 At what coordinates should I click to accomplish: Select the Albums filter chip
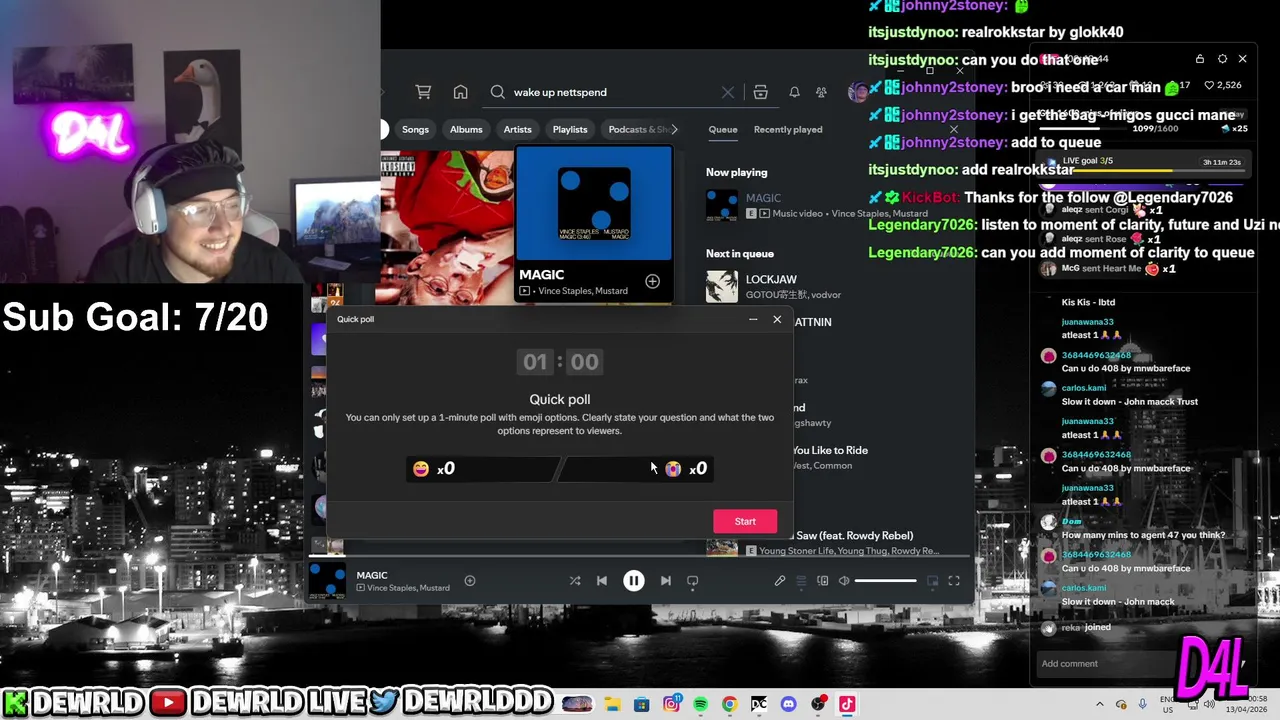466,129
